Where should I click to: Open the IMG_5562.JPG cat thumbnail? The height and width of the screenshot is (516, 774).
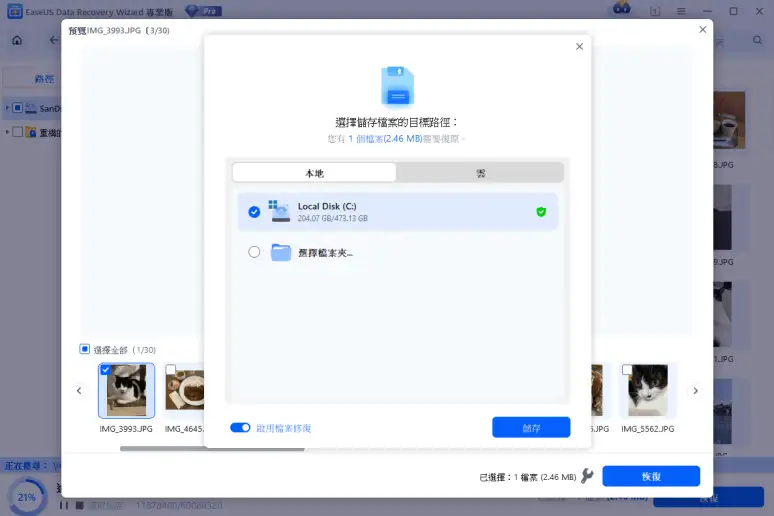click(647, 390)
